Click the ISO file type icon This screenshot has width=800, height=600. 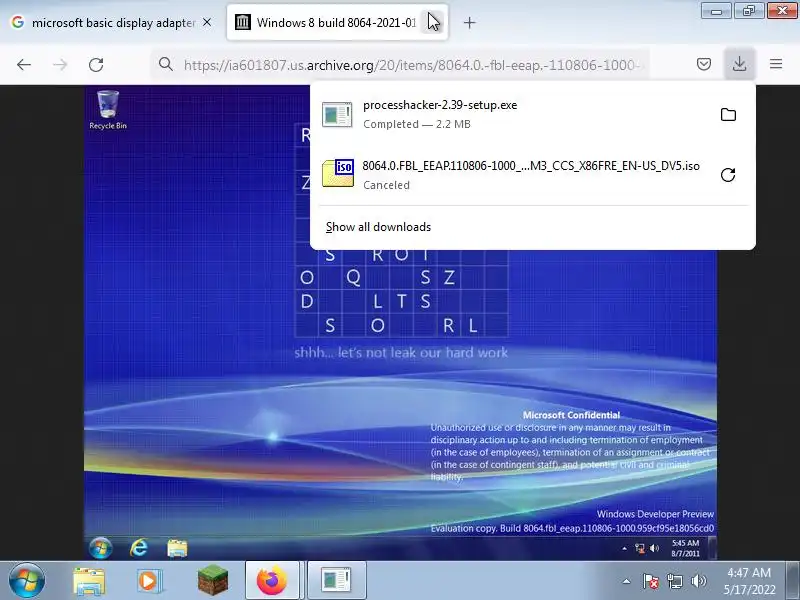(338, 173)
